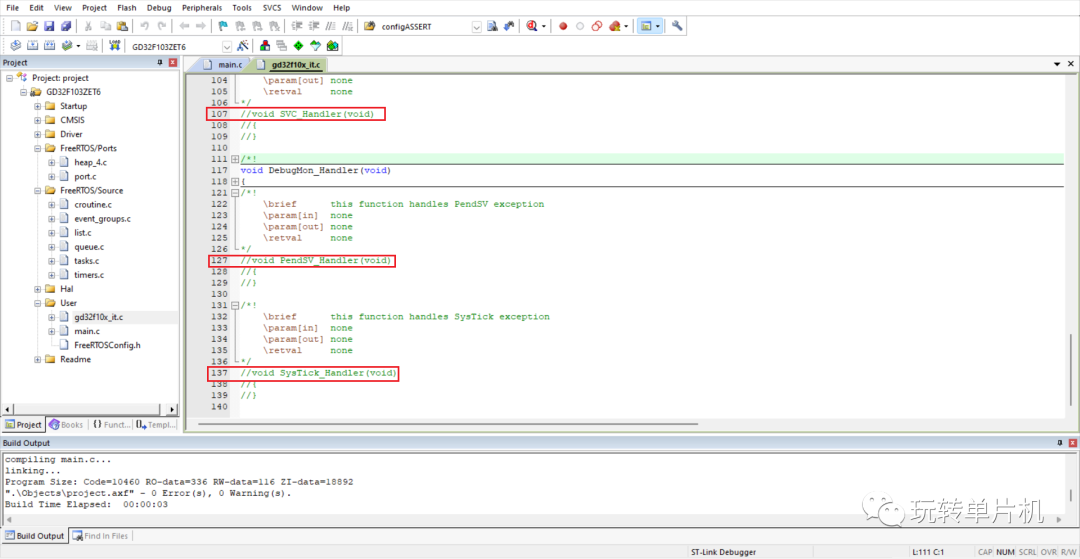Click the 'ST-Link Debugger' status text
Image resolution: width=1080 pixels, height=559 pixels.
[x=723, y=552]
